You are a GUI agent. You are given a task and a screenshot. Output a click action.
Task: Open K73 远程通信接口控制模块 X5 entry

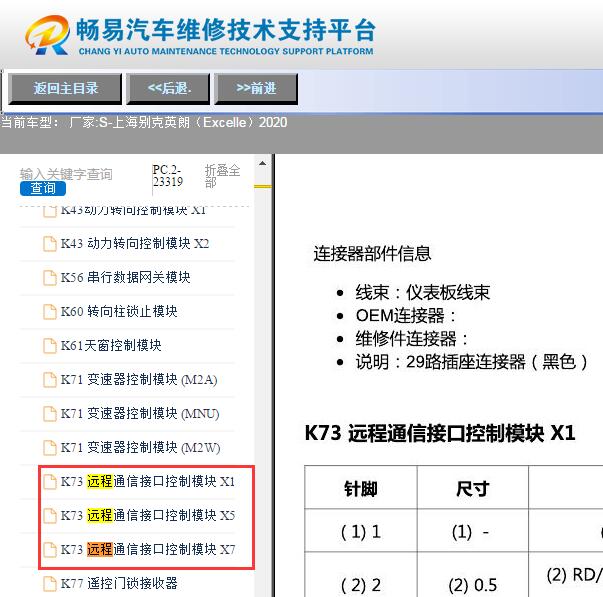[x=148, y=515]
